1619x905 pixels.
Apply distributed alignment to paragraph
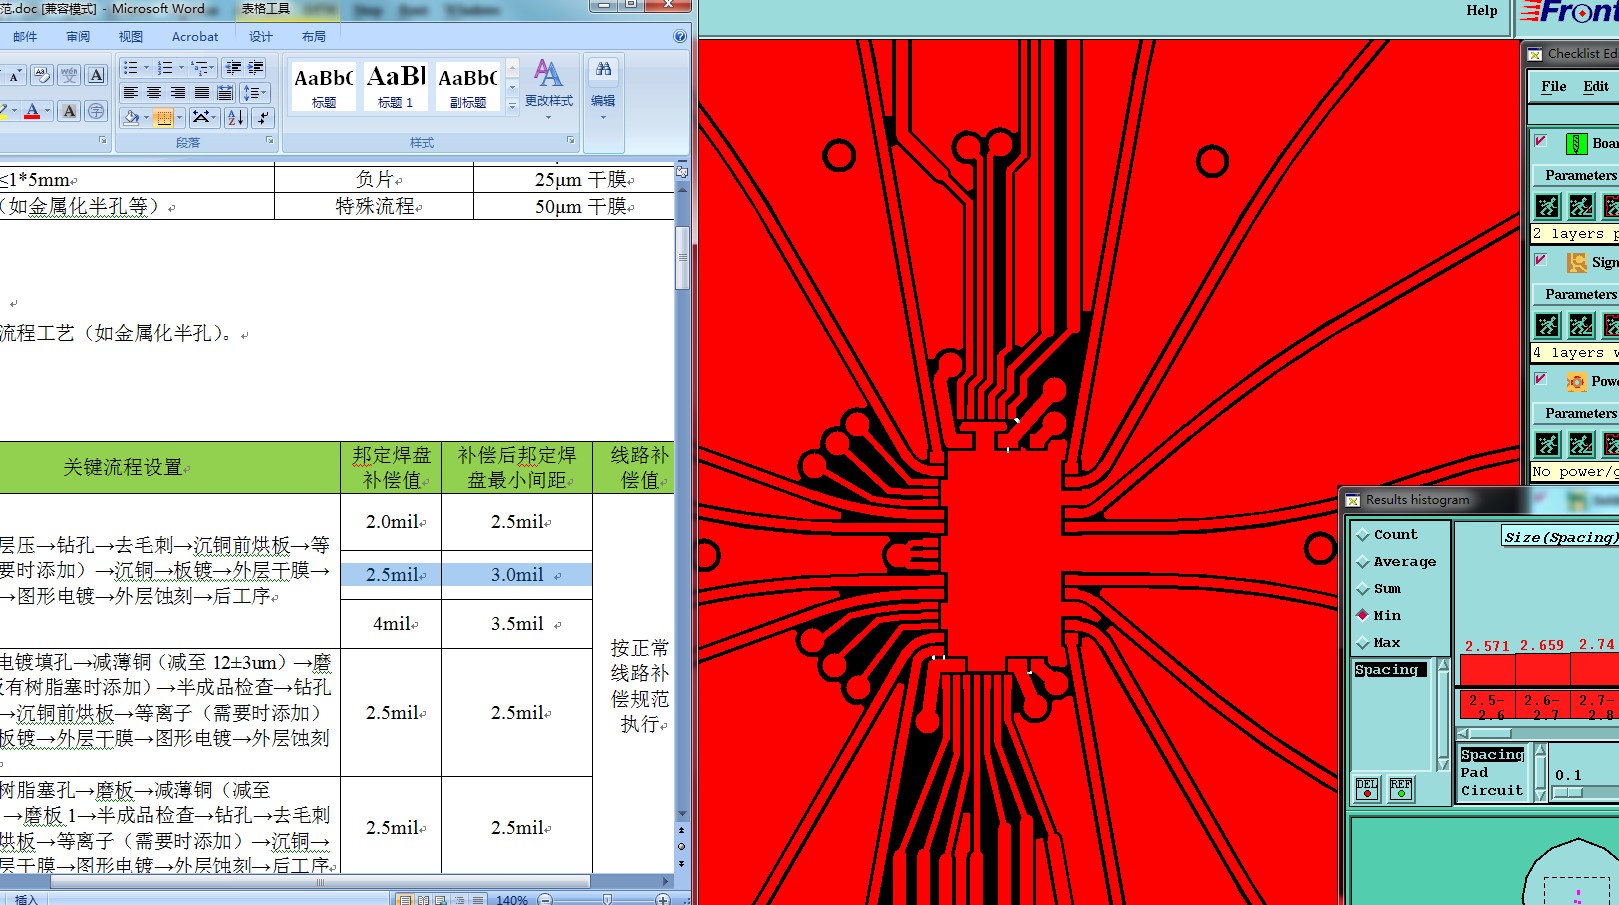click(x=226, y=93)
